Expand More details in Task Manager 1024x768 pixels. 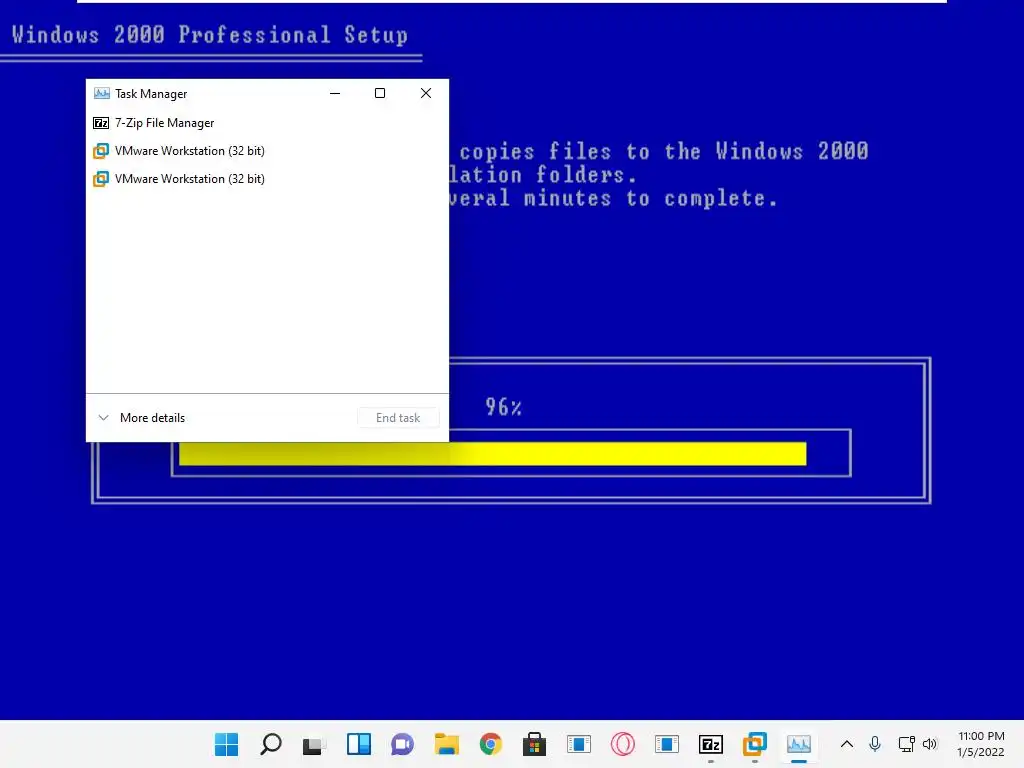tap(142, 418)
